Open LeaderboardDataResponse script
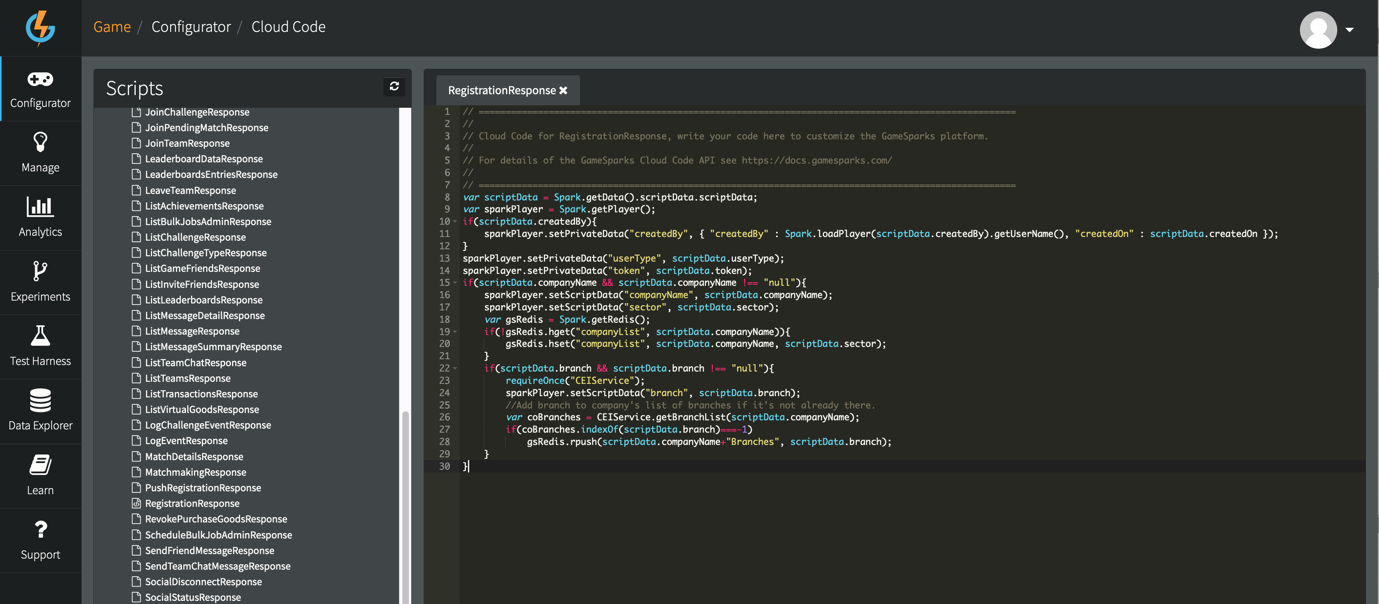The image size is (1379, 604). [204, 159]
